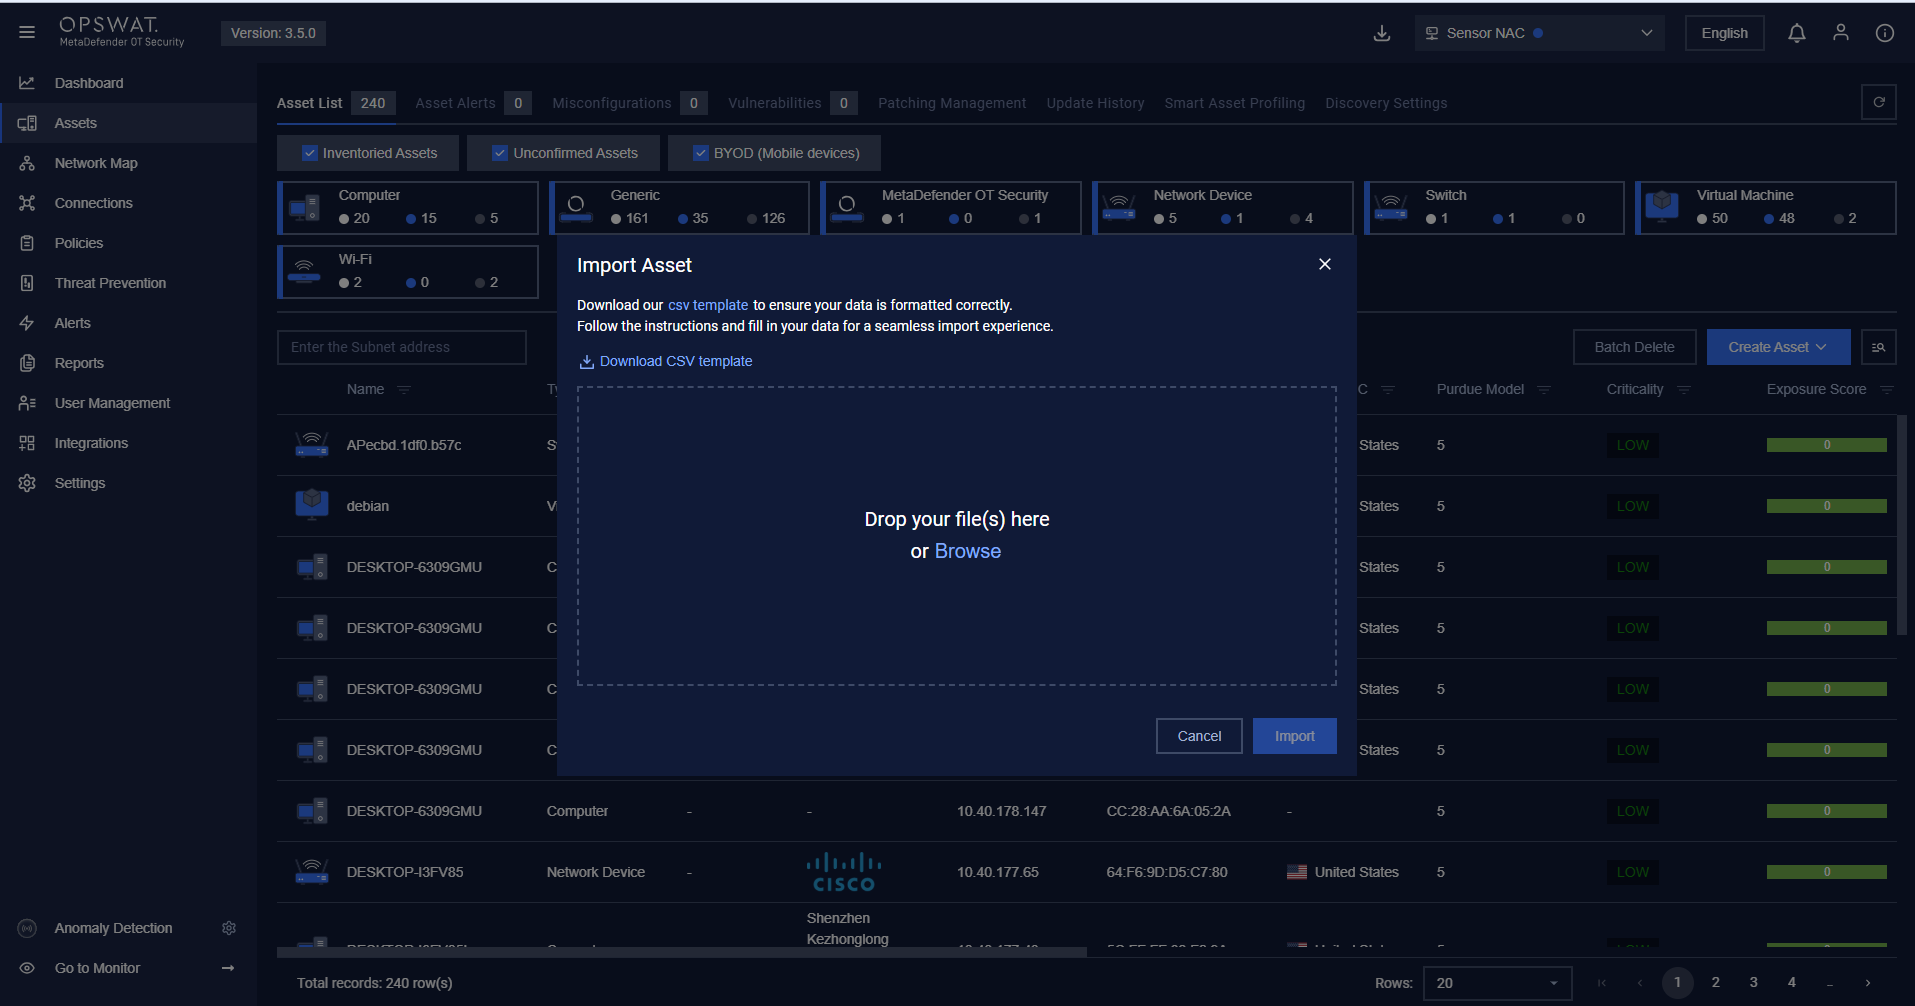Open the Create Asset dropdown
This screenshot has height=1006, width=1915.
(1777, 347)
